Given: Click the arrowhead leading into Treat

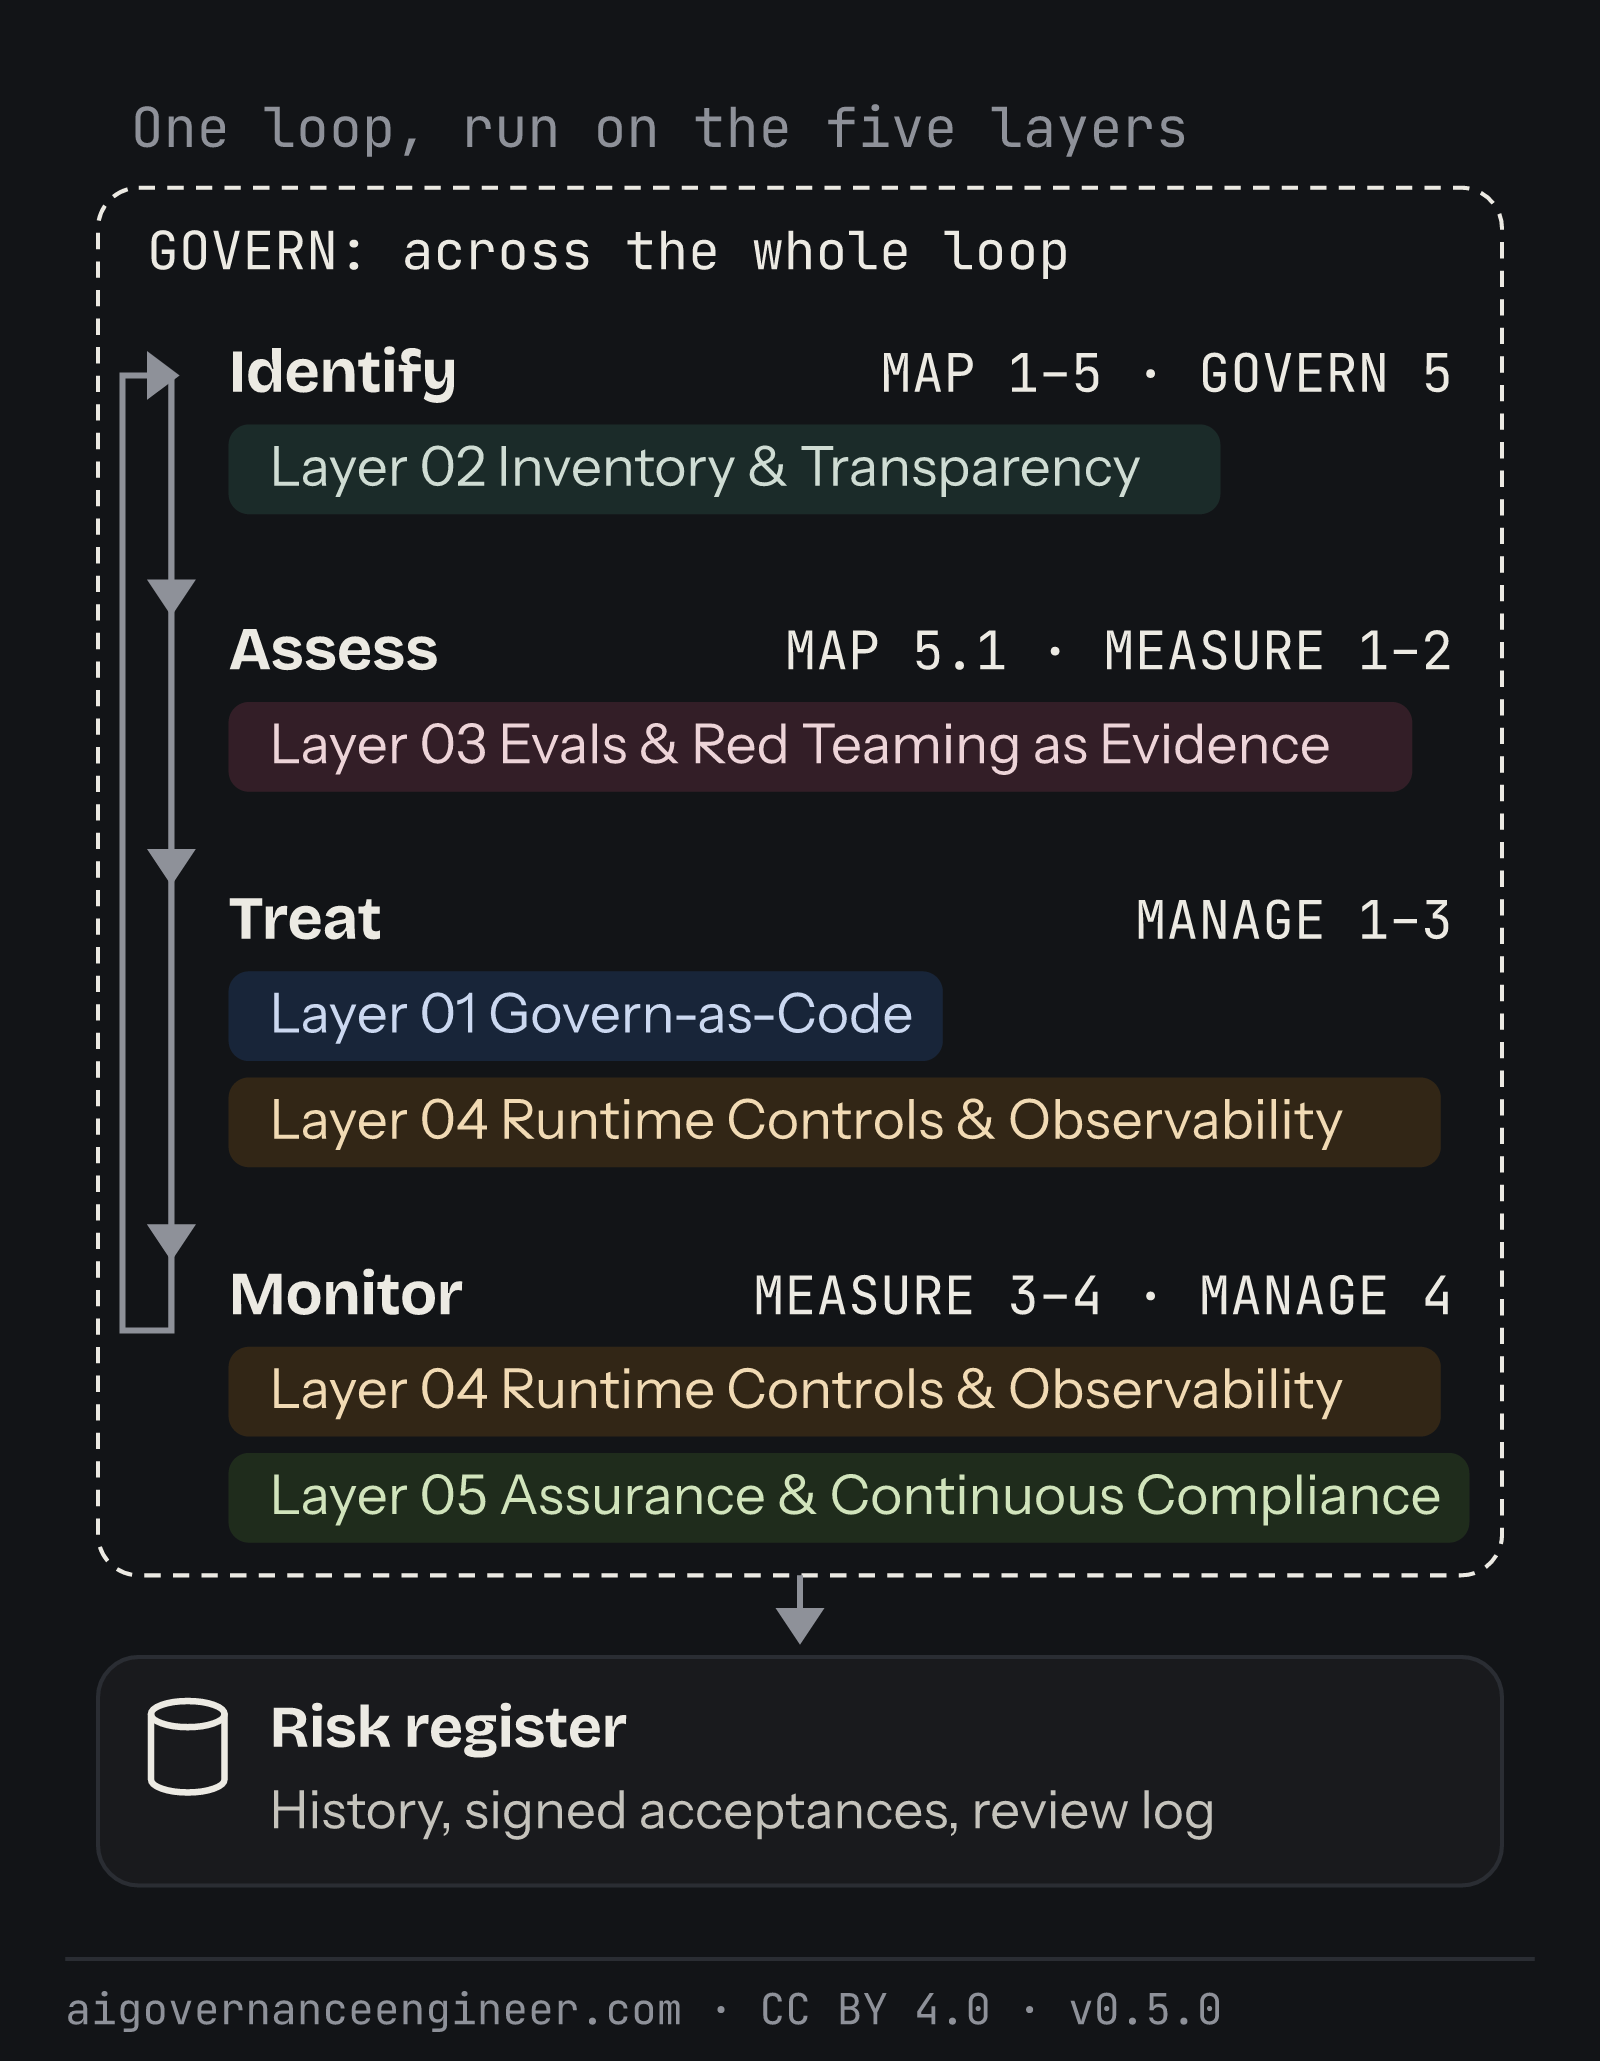Looking at the screenshot, I should point(171,866).
